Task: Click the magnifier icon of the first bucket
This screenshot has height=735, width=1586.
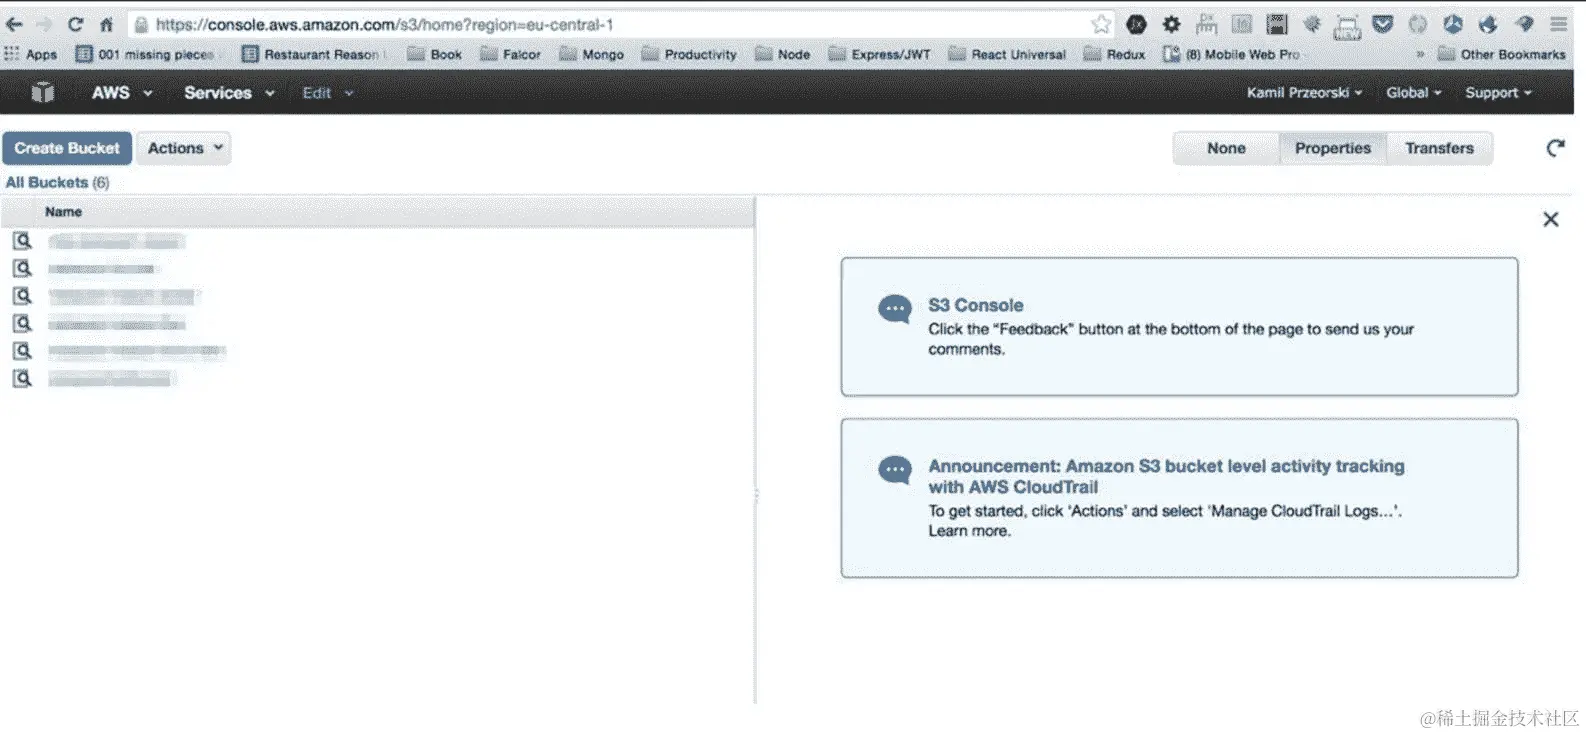Action: pos(22,241)
